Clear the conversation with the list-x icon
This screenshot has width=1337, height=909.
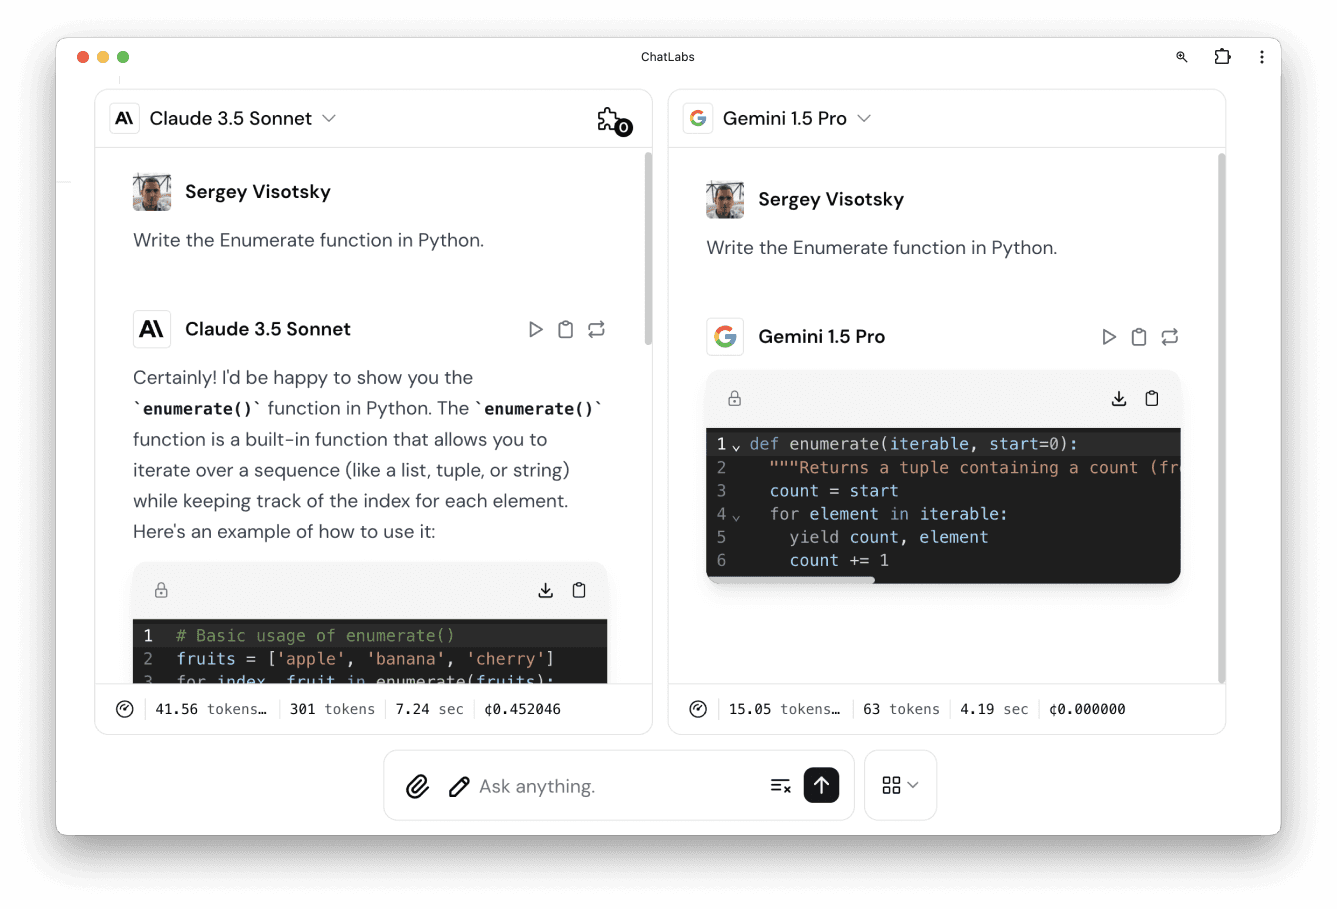click(781, 786)
